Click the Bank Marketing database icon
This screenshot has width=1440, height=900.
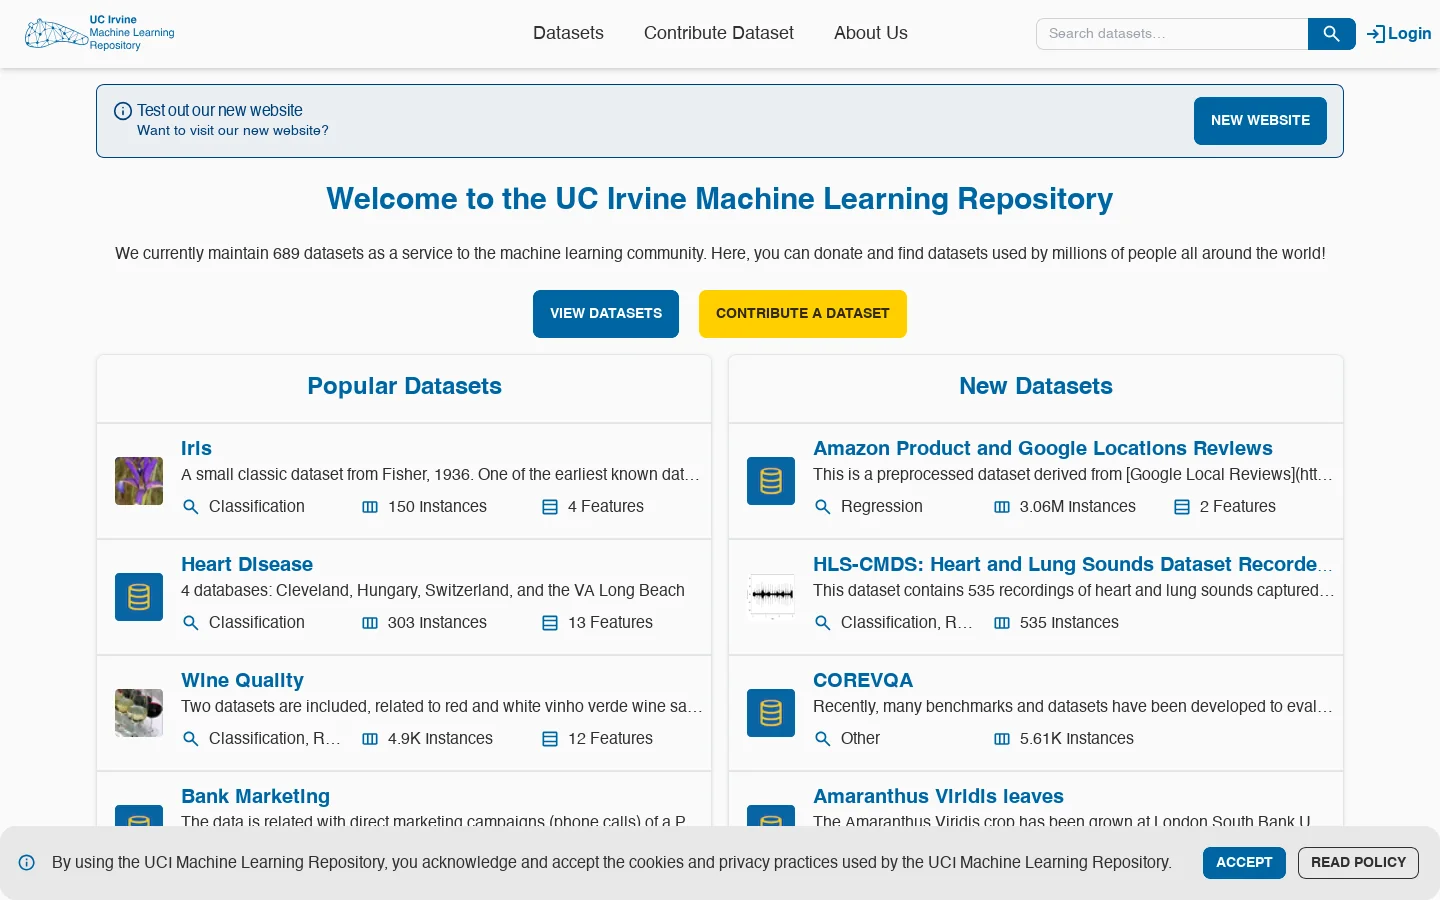click(x=139, y=816)
